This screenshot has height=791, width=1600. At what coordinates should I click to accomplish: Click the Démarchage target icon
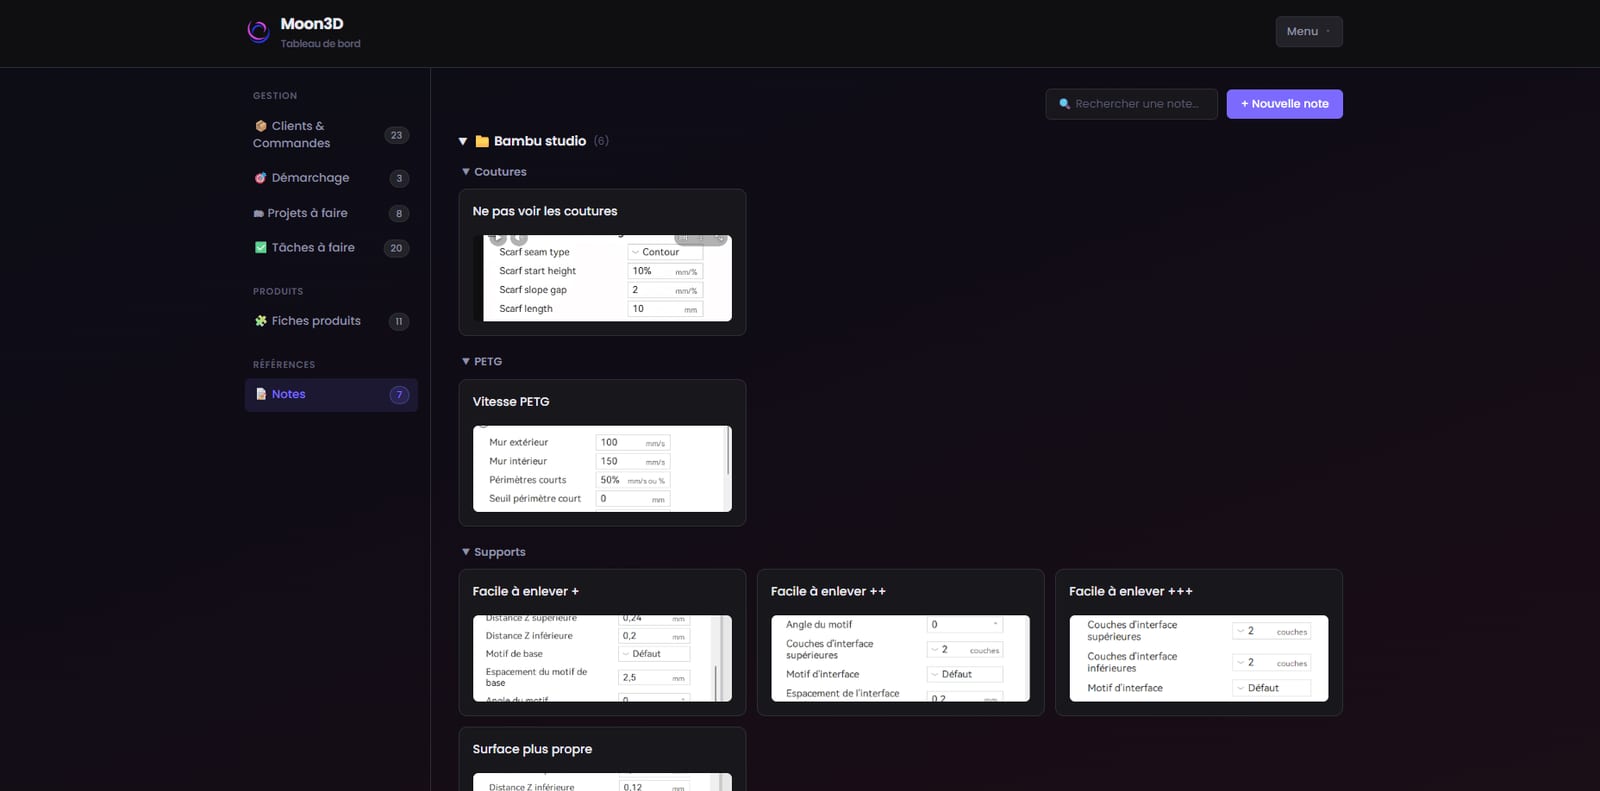point(260,178)
